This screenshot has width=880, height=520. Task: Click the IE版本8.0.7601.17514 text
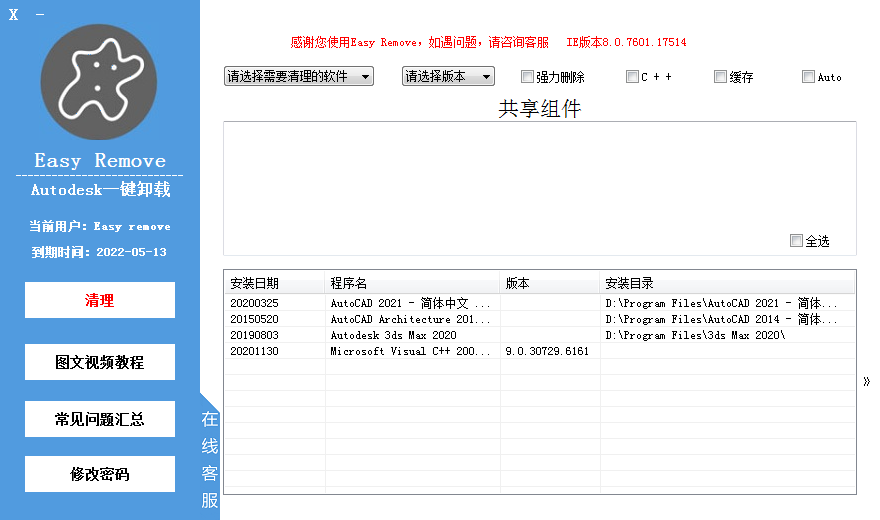(x=626, y=43)
